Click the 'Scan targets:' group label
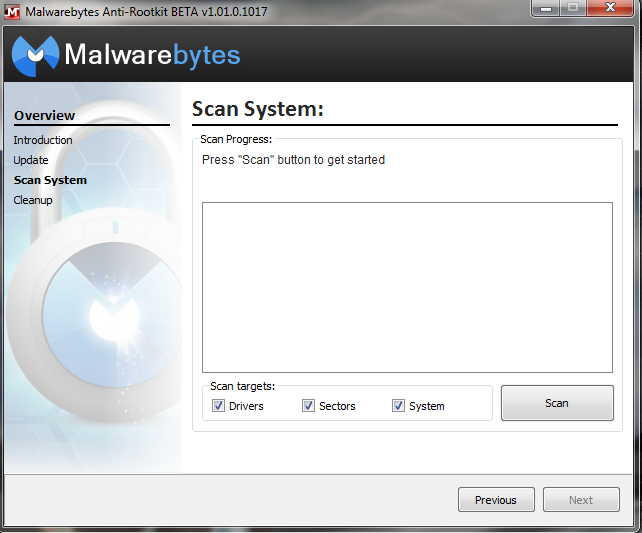The image size is (642, 533). pos(242,386)
